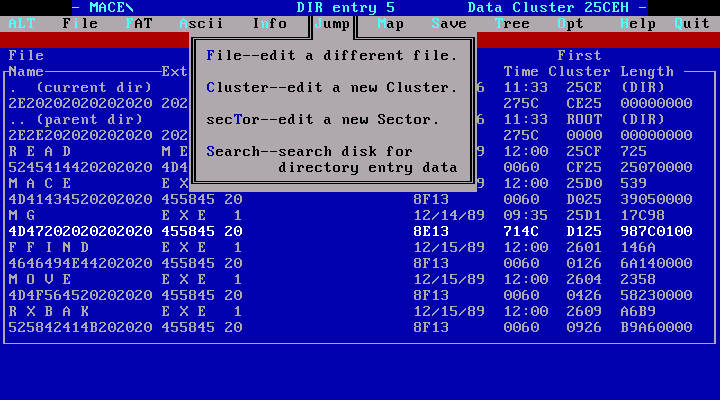Click hex name 4D41434520202020
The width and height of the screenshot is (720, 400).
click(80, 199)
